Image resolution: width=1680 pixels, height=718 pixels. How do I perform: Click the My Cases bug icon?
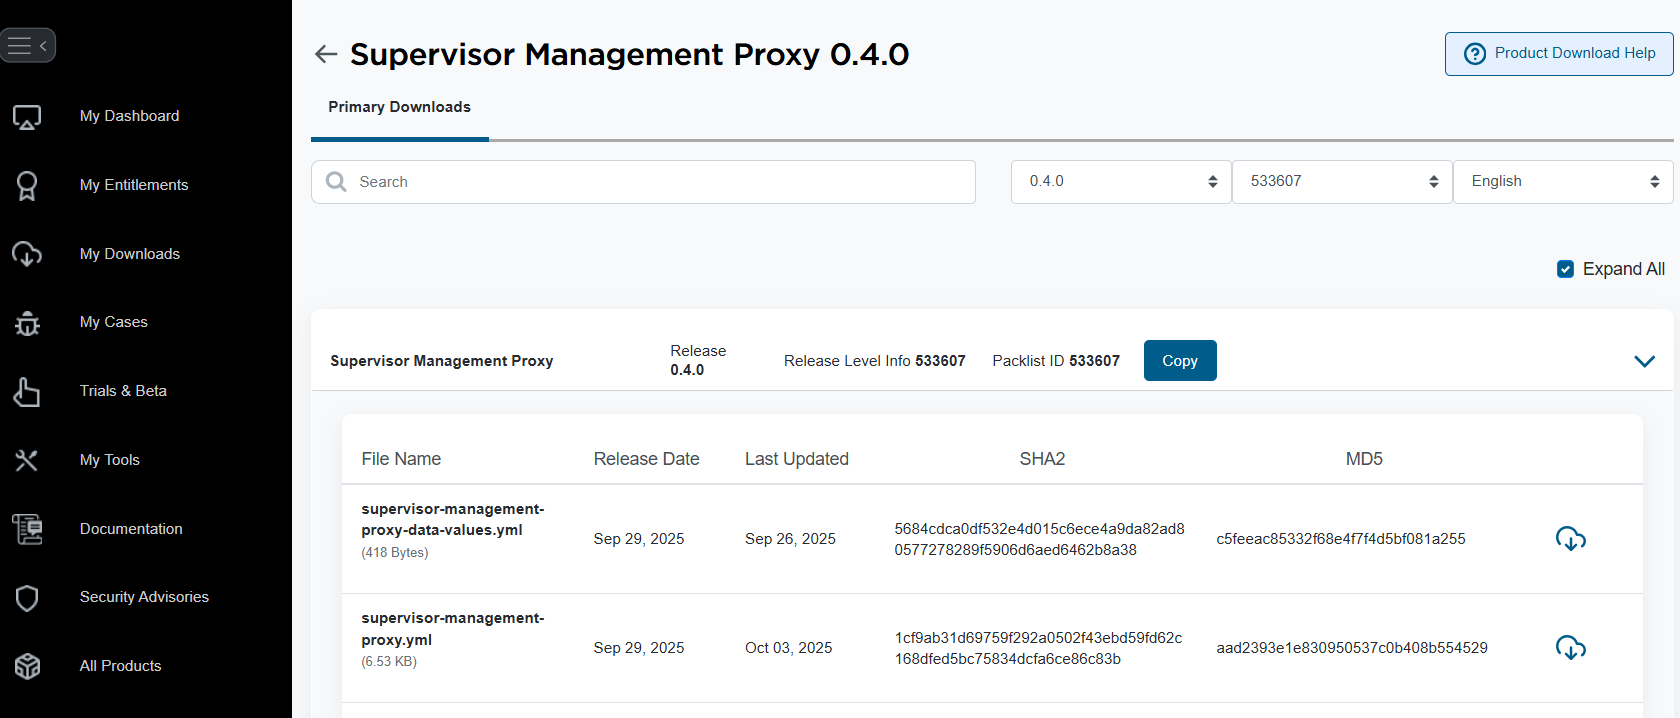(x=27, y=323)
